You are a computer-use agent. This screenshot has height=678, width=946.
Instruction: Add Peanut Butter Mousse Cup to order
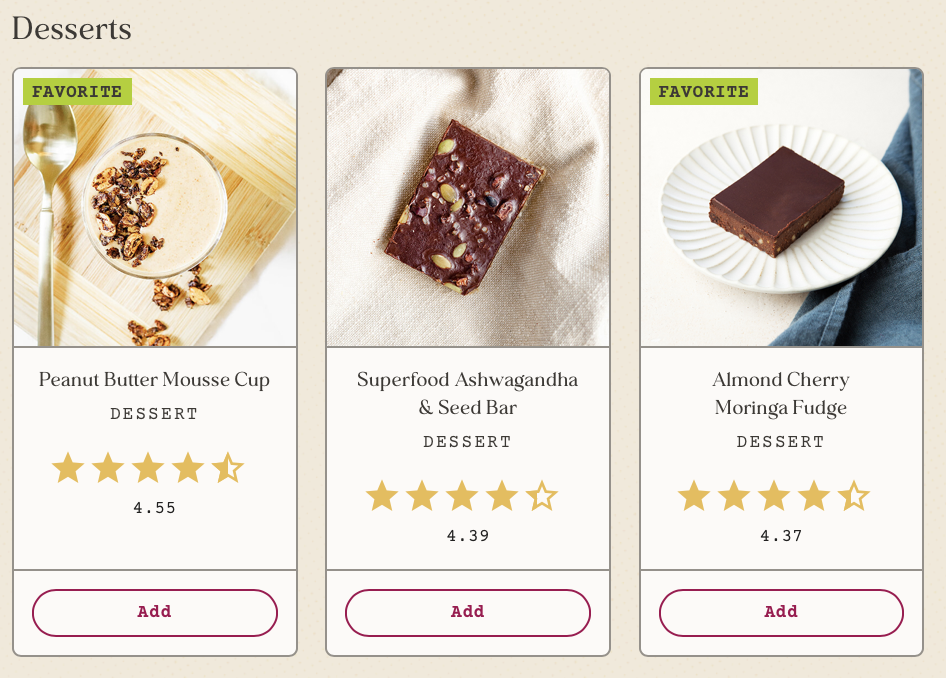pyautogui.click(x=155, y=612)
